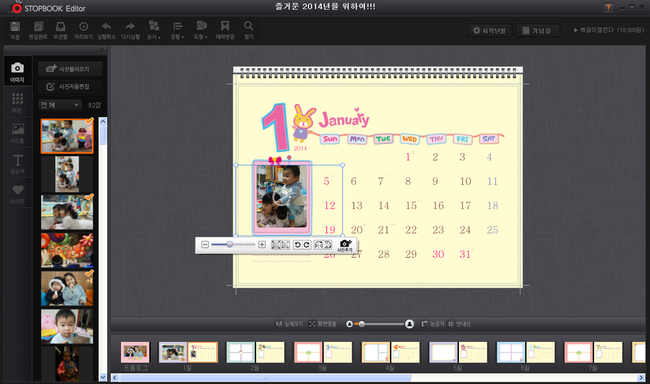Open the Text (T) sidebar panel
Image resolution: width=650 pixels, height=384 pixels.
17,163
